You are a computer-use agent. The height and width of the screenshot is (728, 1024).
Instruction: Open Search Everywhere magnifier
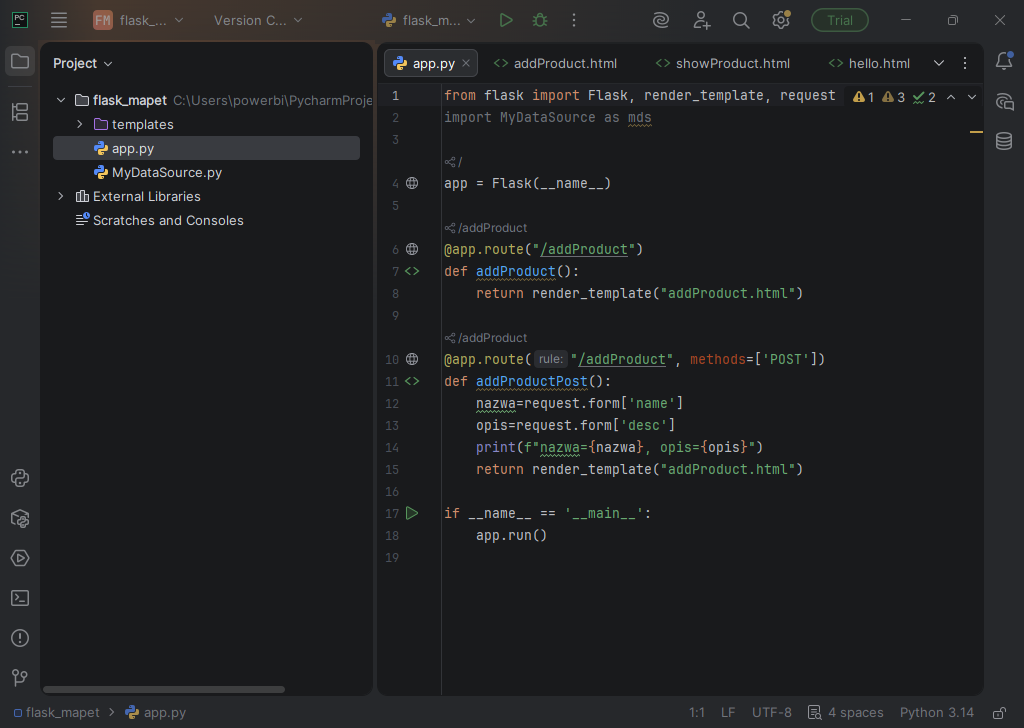tap(741, 20)
